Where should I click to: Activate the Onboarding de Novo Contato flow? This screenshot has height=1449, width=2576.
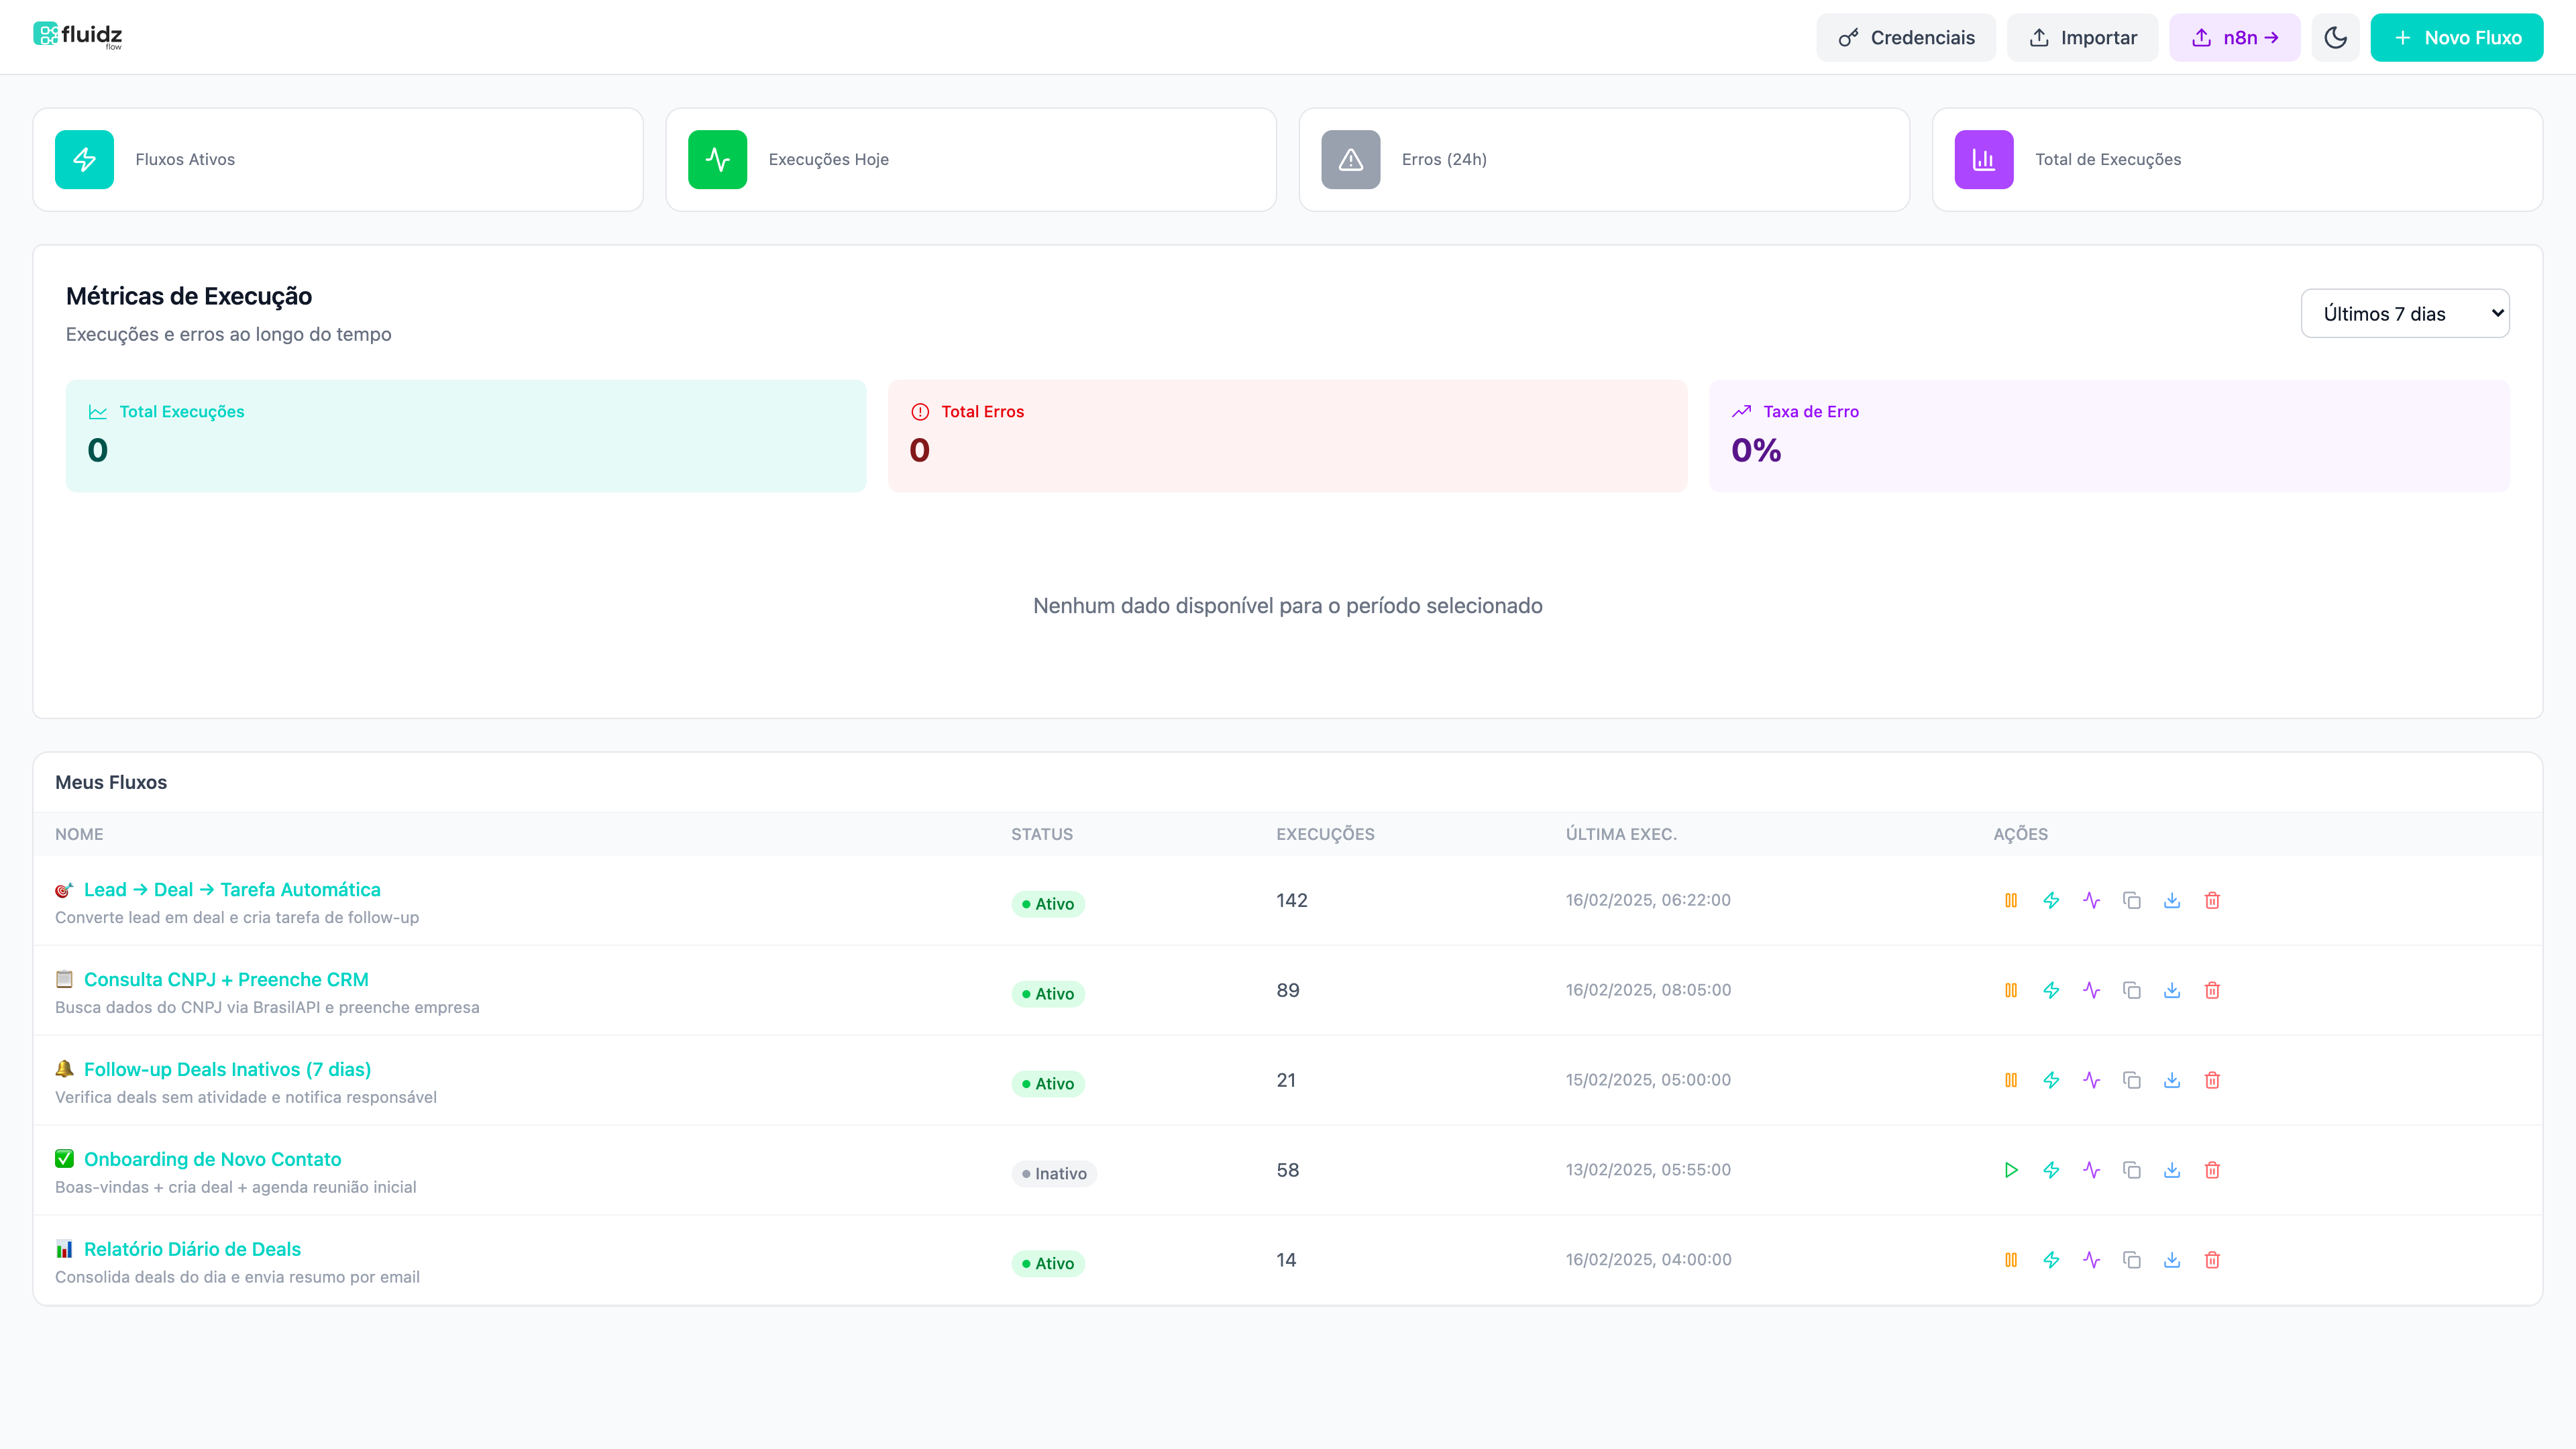click(2012, 1170)
